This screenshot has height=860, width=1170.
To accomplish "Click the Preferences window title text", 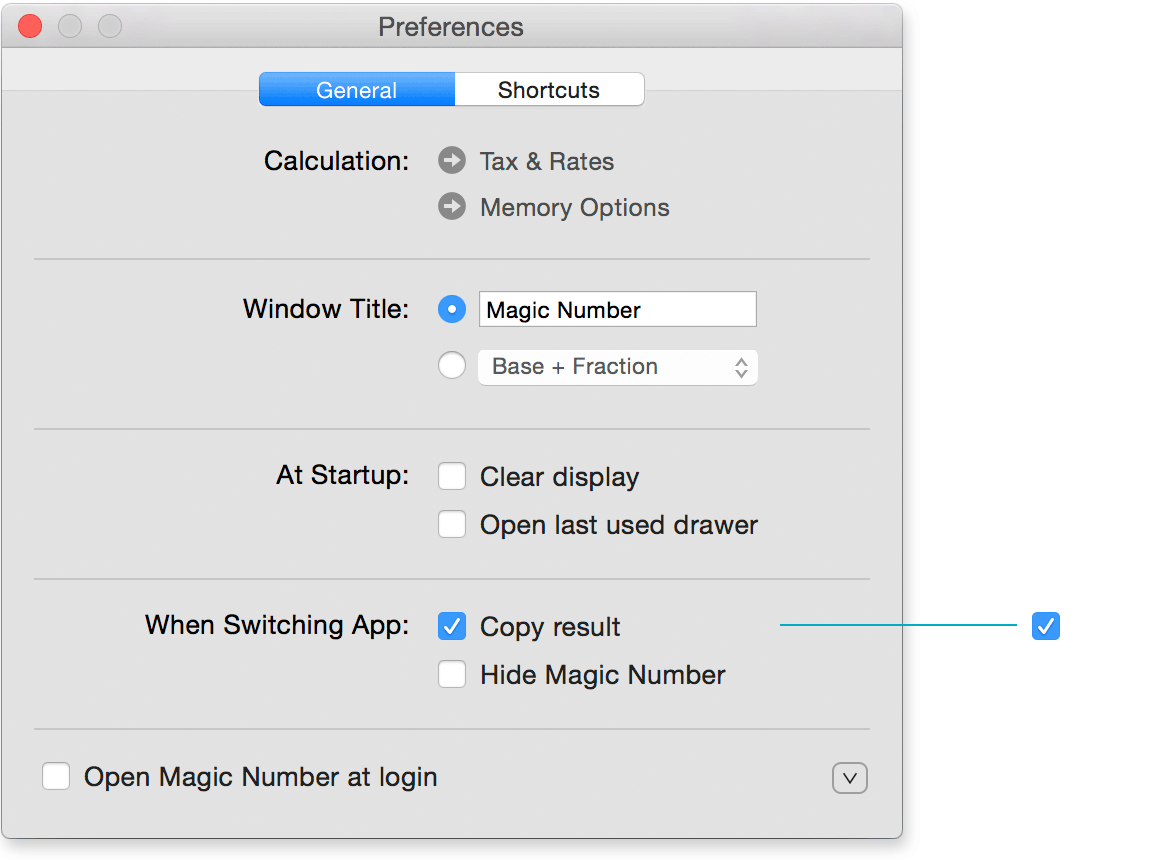I will pyautogui.click(x=451, y=27).
